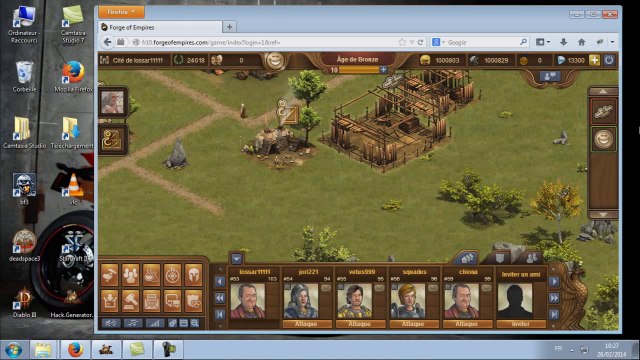Click the building icon in right panel

click(x=603, y=111)
